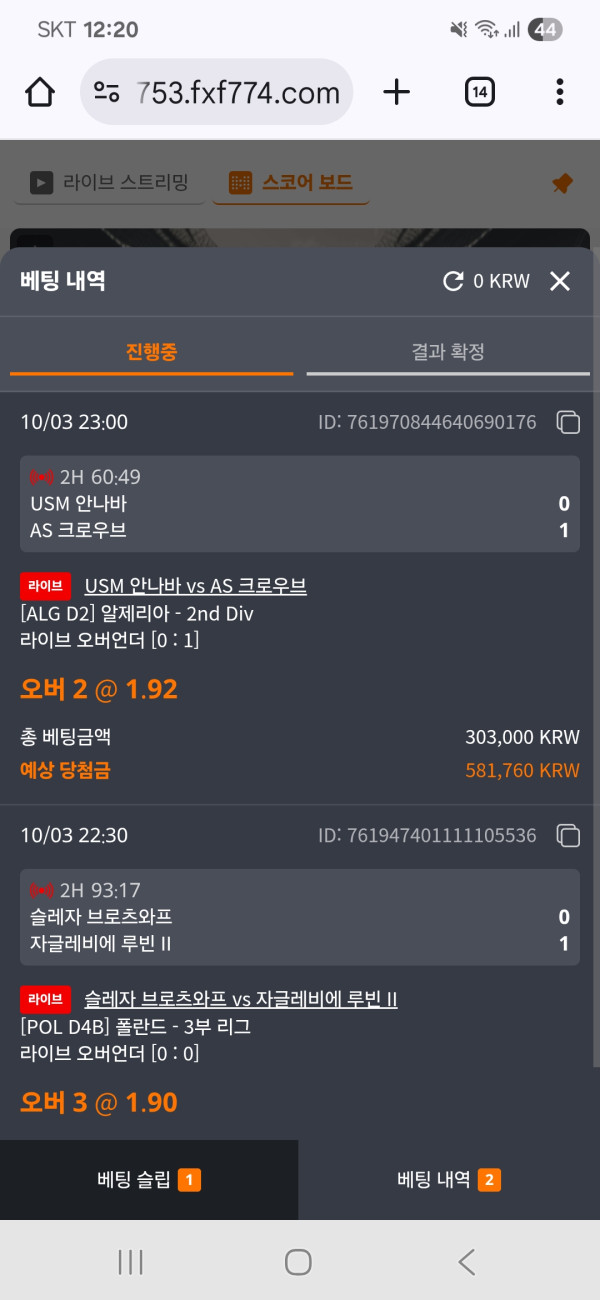Tap the address bar URL field

[x=238, y=93]
